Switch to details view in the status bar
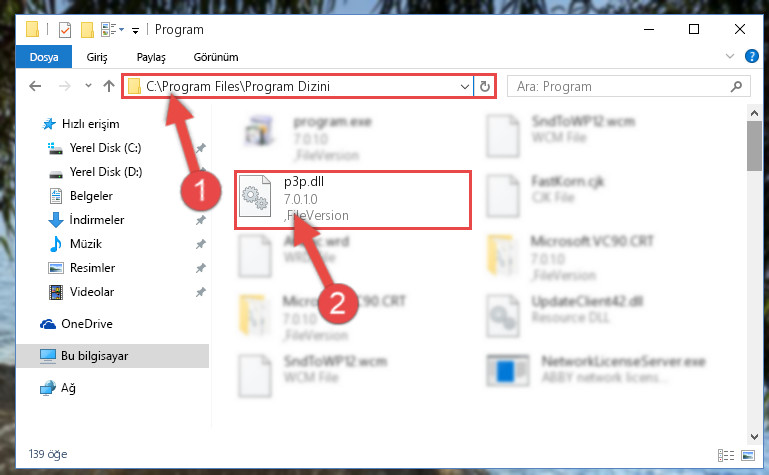 point(726,455)
